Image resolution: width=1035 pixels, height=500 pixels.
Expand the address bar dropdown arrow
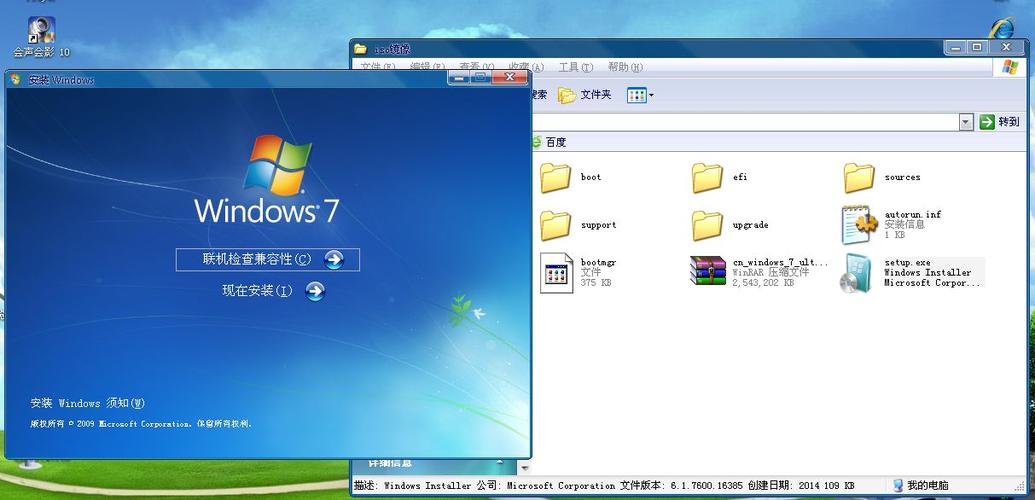pyautogui.click(x=966, y=122)
